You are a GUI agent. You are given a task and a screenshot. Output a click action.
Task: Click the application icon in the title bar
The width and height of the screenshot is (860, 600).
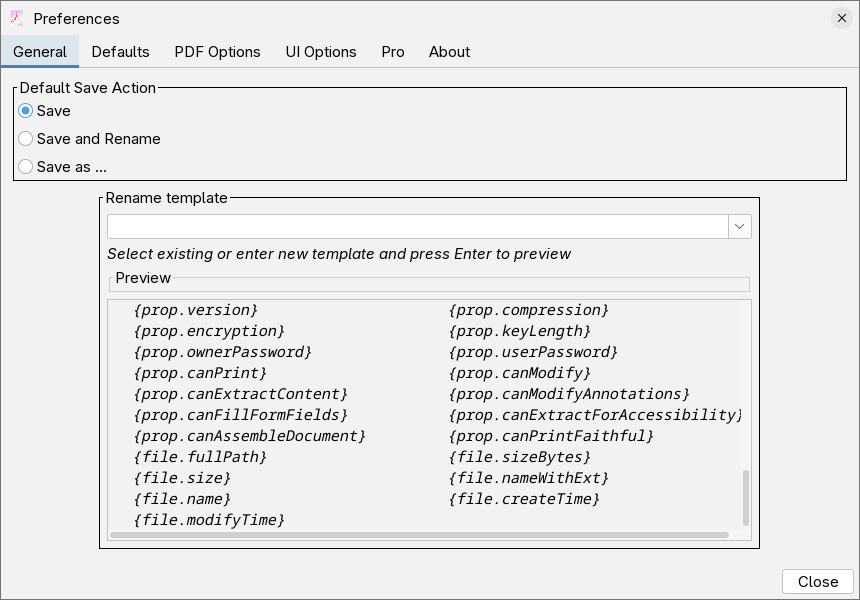point(17,18)
